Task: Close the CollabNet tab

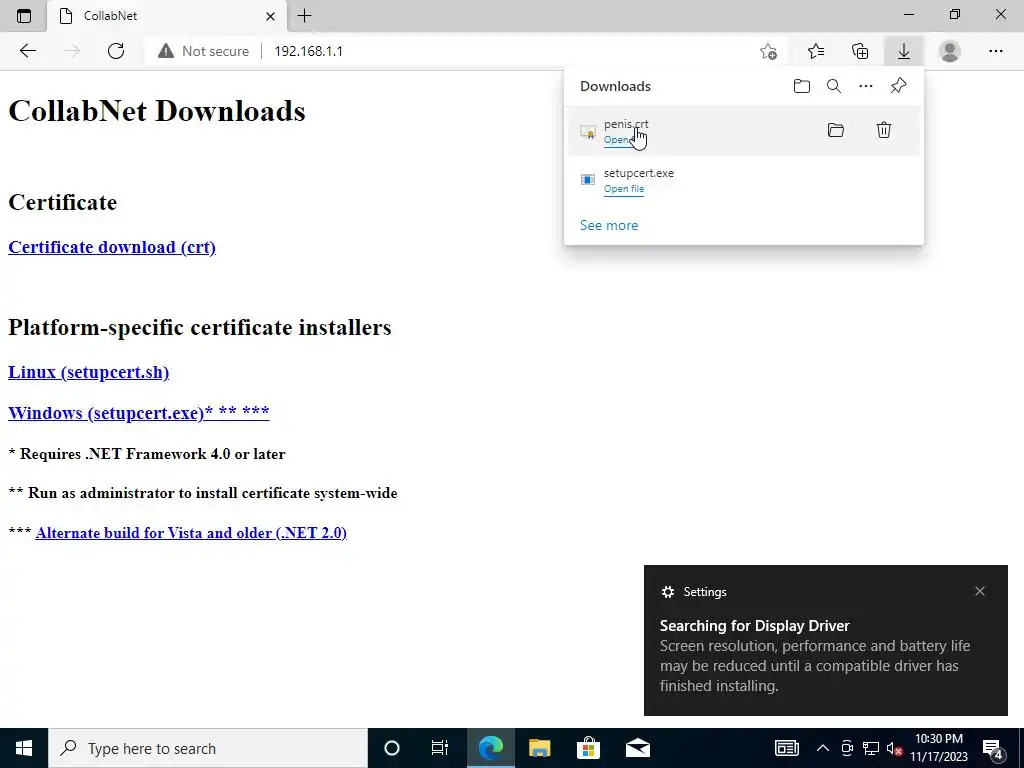Action: tap(270, 16)
